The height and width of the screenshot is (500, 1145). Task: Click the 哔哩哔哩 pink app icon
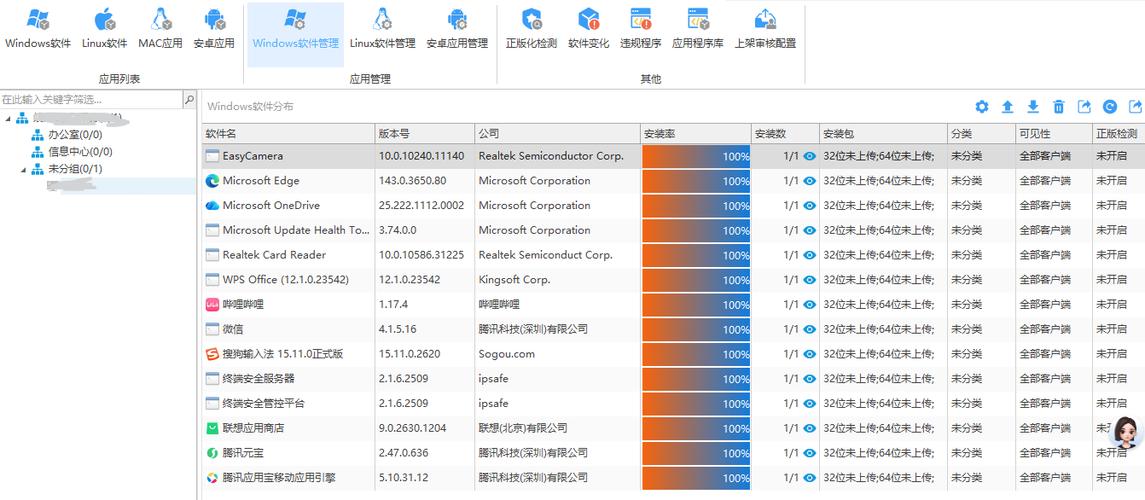[x=212, y=304]
